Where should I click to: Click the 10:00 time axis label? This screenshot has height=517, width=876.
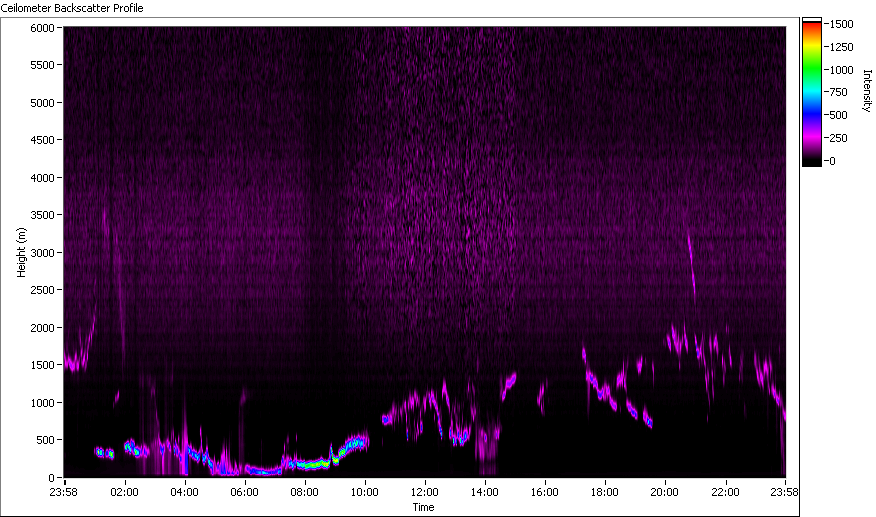365,492
